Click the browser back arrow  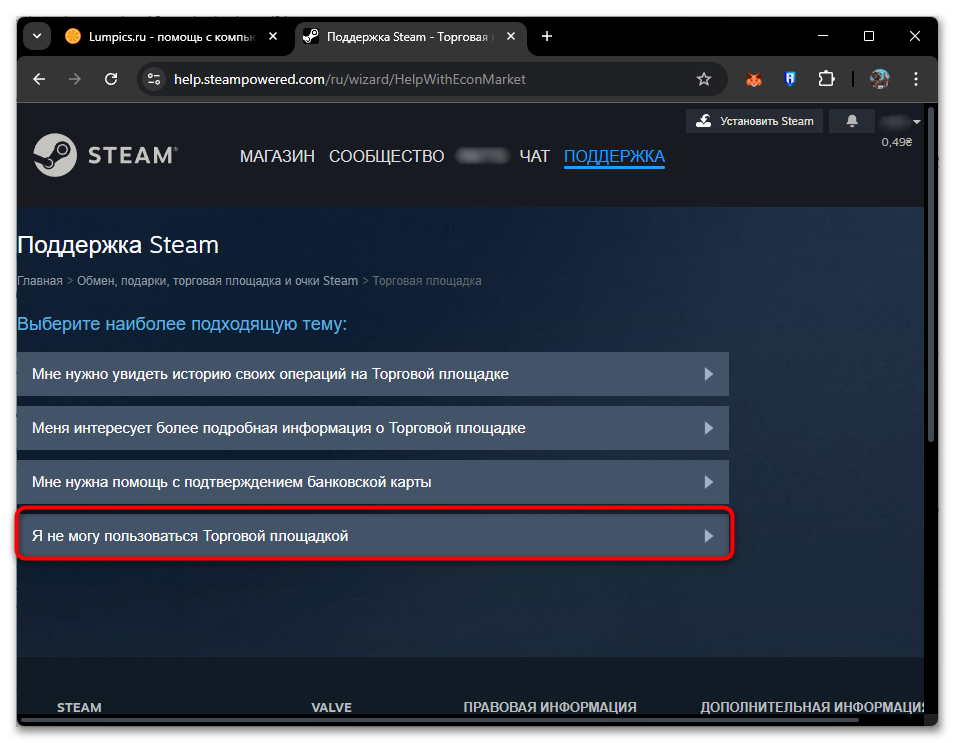coord(39,79)
